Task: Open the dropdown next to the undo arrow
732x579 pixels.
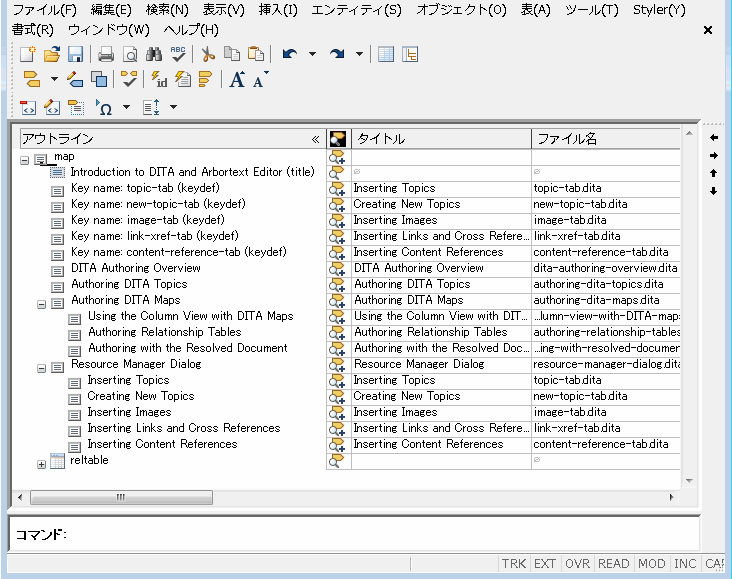Action: 312,54
